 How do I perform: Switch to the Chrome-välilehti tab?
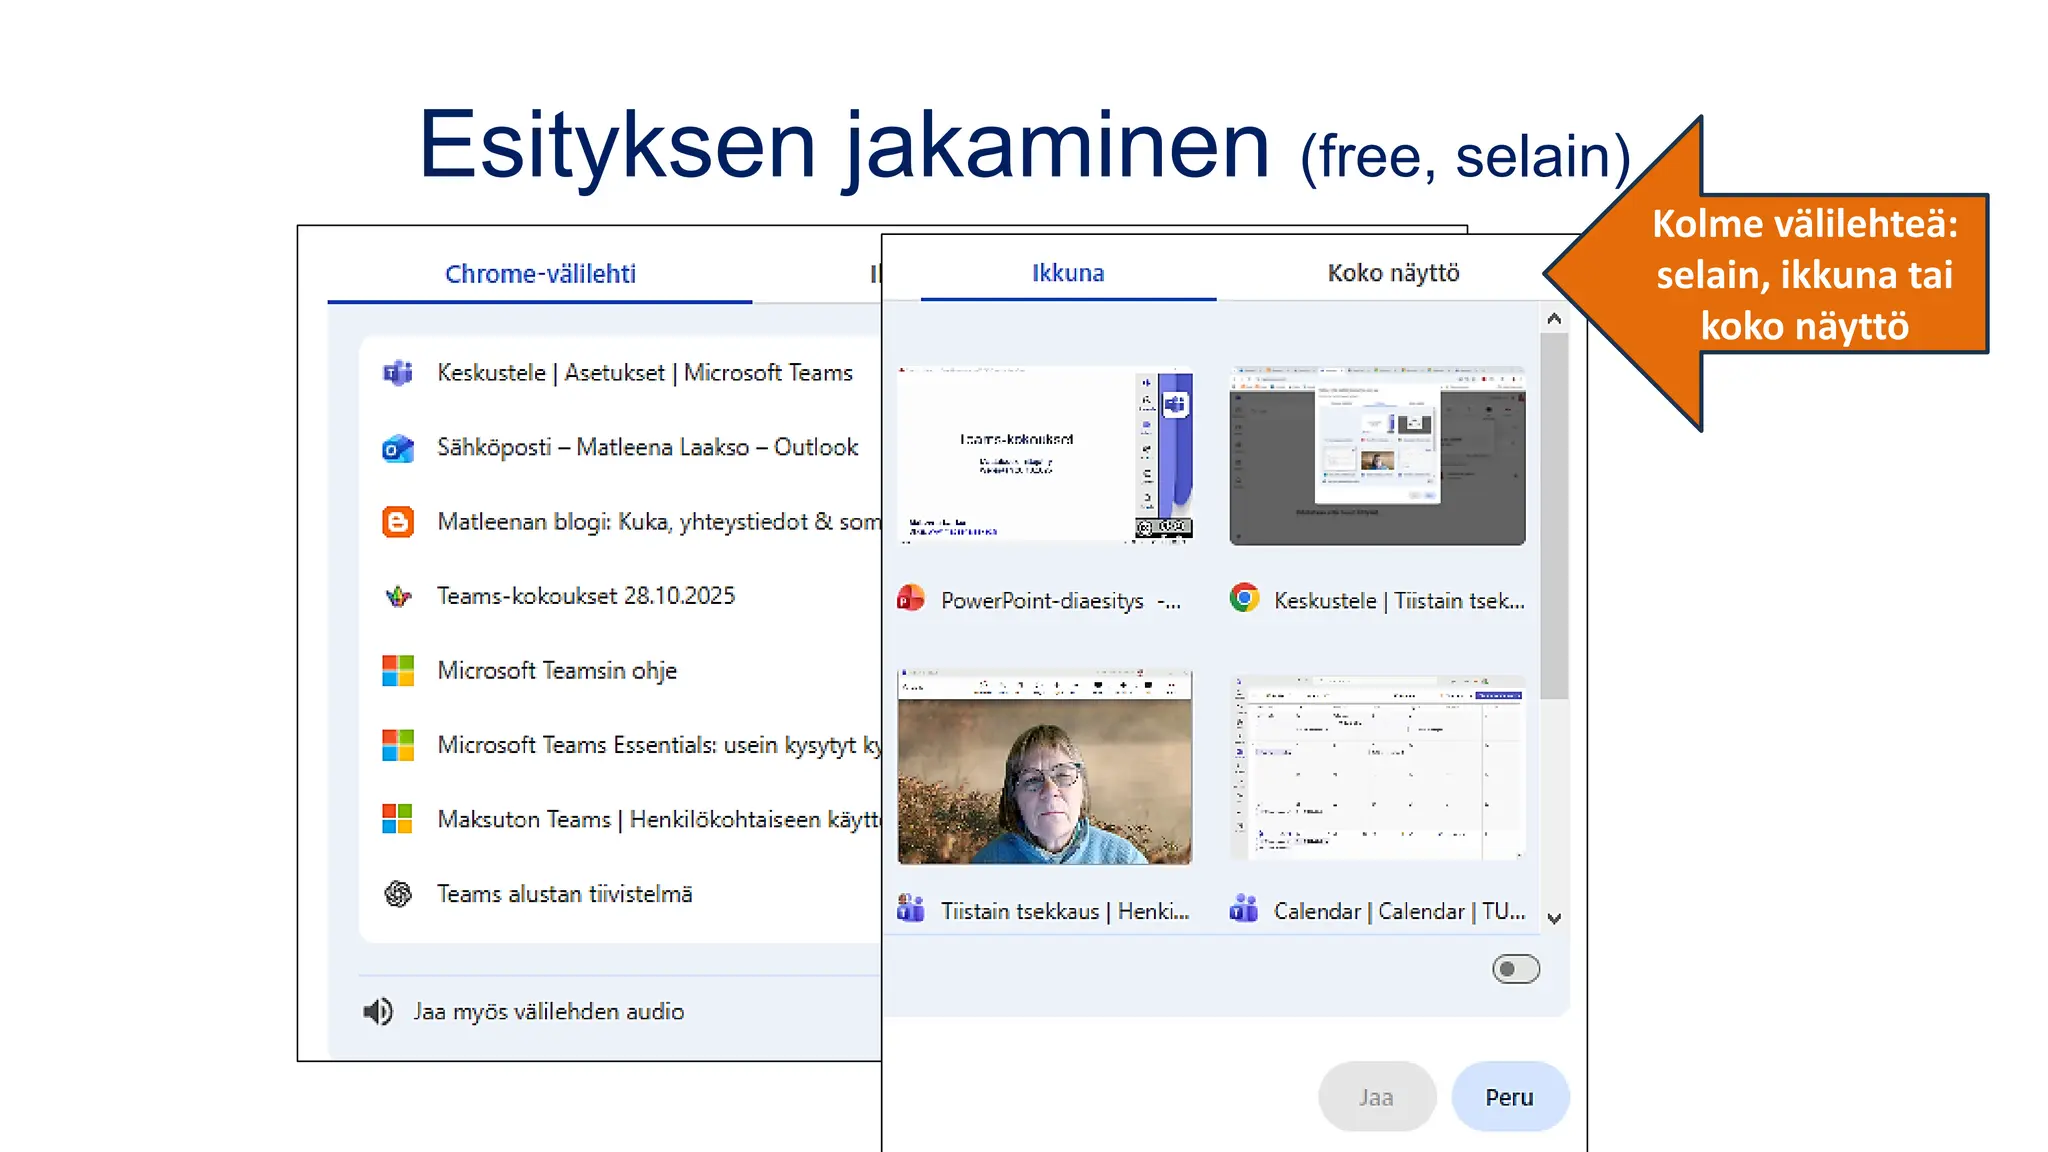[540, 274]
